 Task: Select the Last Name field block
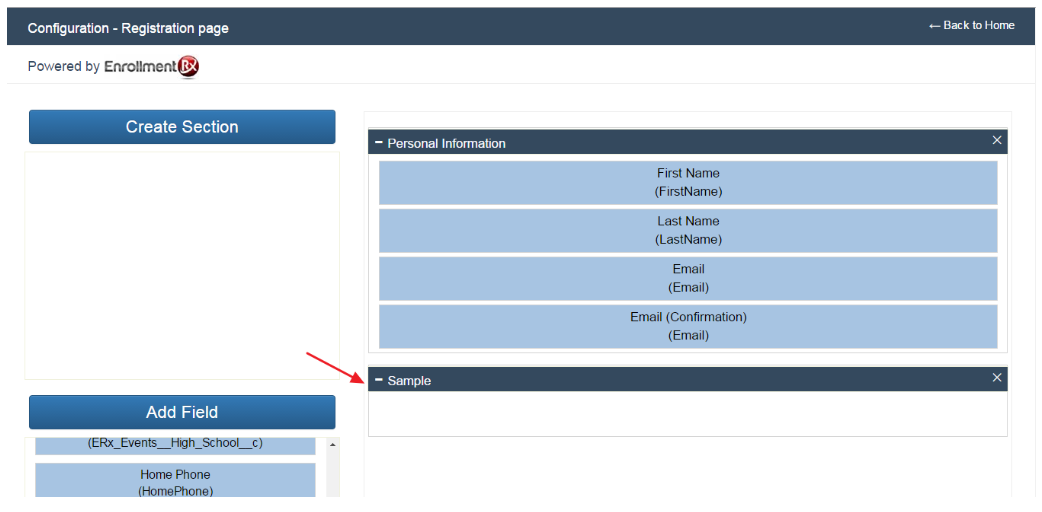pos(688,230)
